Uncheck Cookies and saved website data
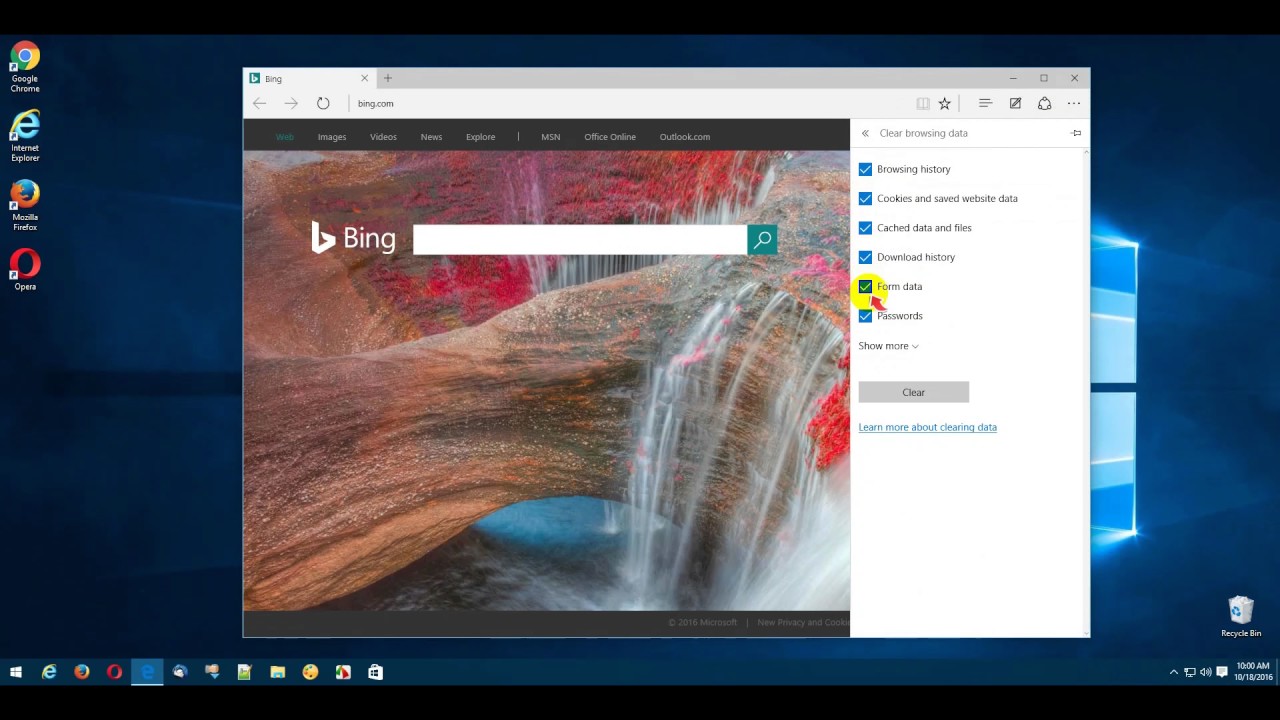This screenshot has width=1280, height=720. (865, 198)
